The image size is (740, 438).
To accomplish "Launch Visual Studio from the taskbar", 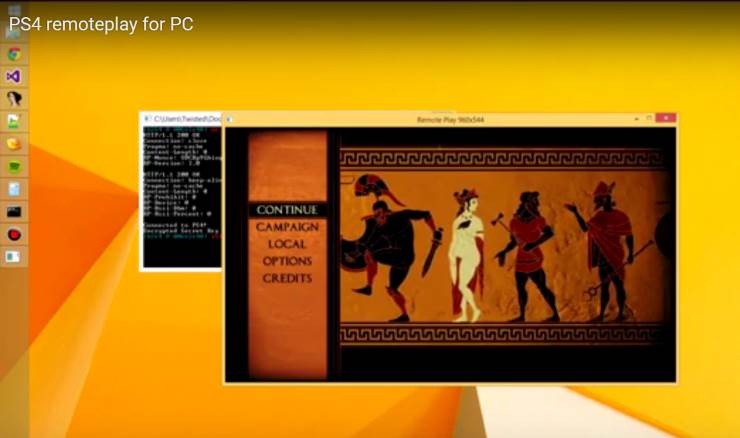I will [x=14, y=76].
